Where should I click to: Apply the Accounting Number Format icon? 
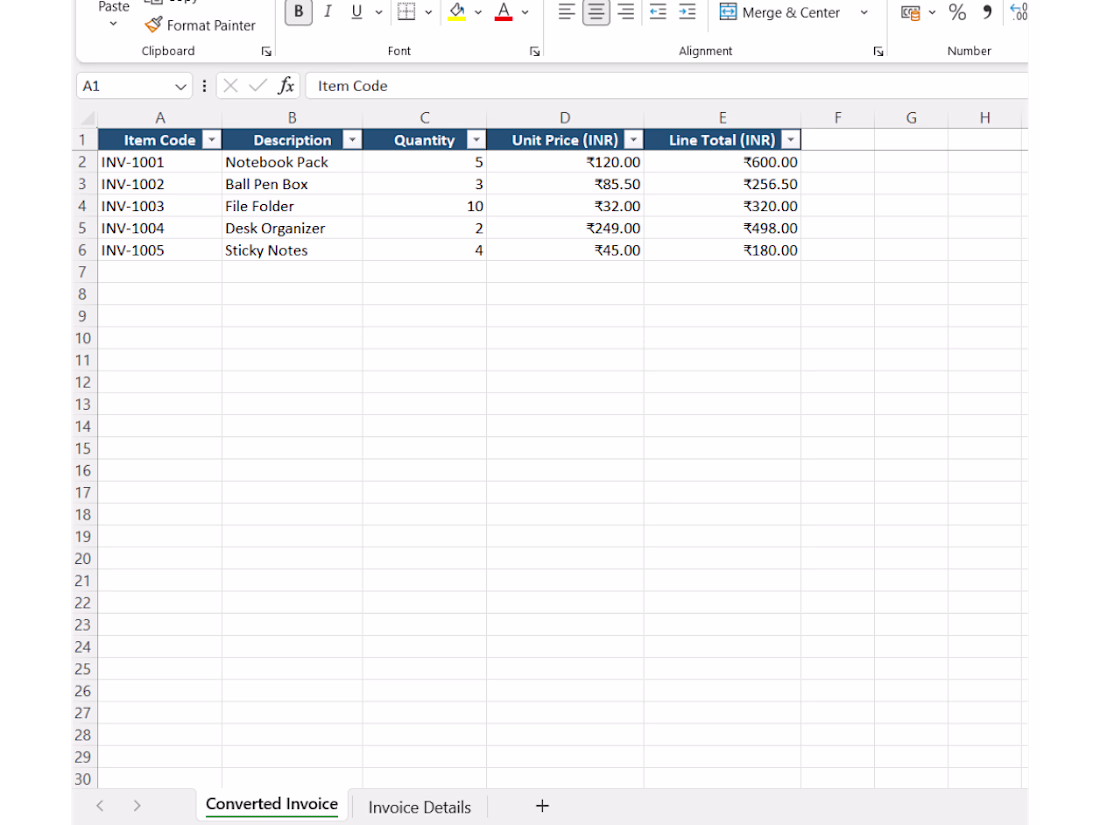pos(911,13)
